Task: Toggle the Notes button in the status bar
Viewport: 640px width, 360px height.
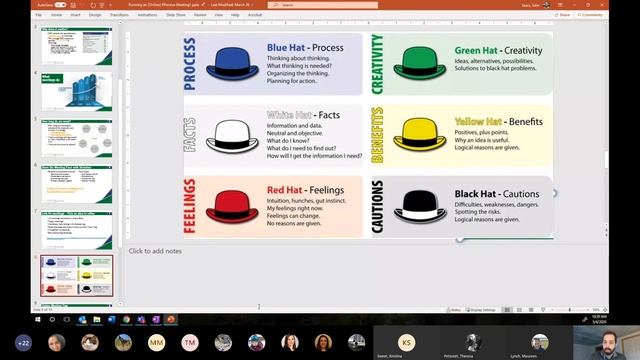Action: tap(453, 310)
